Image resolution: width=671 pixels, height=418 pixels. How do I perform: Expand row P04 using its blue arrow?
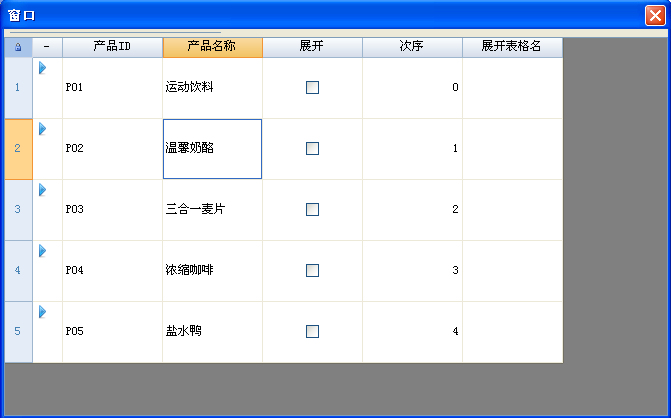[42, 251]
